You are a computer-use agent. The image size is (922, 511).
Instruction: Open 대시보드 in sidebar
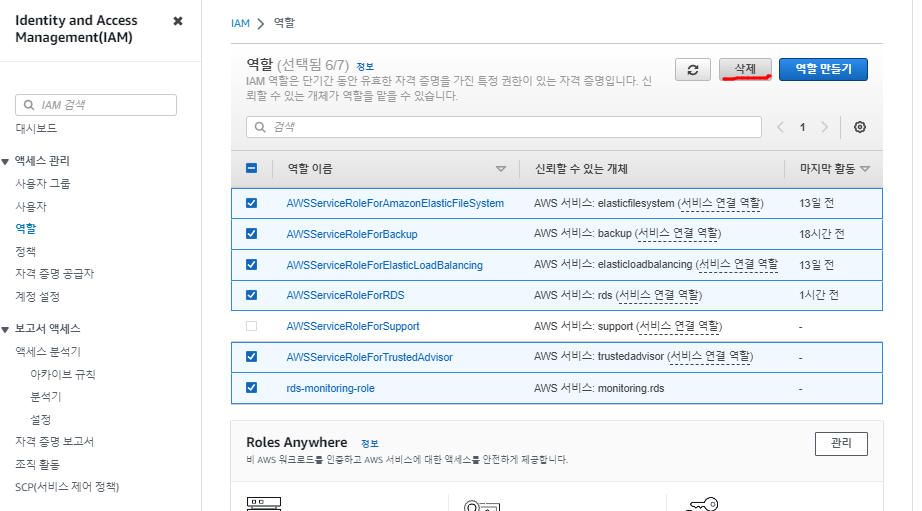click(x=36, y=128)
